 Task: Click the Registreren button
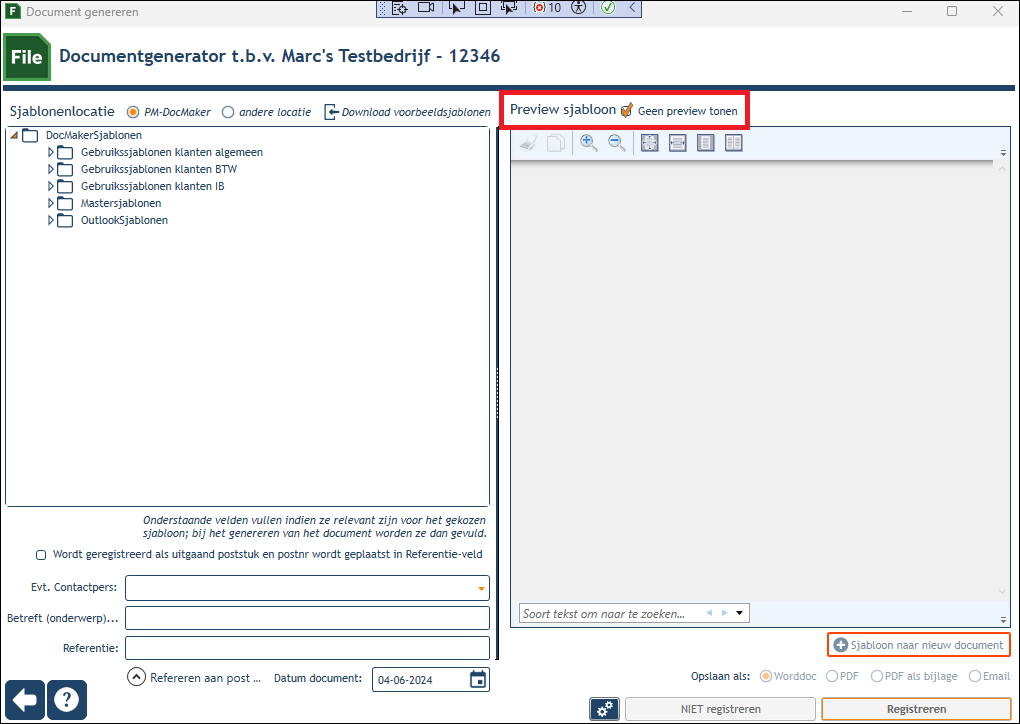pos(916,709)
